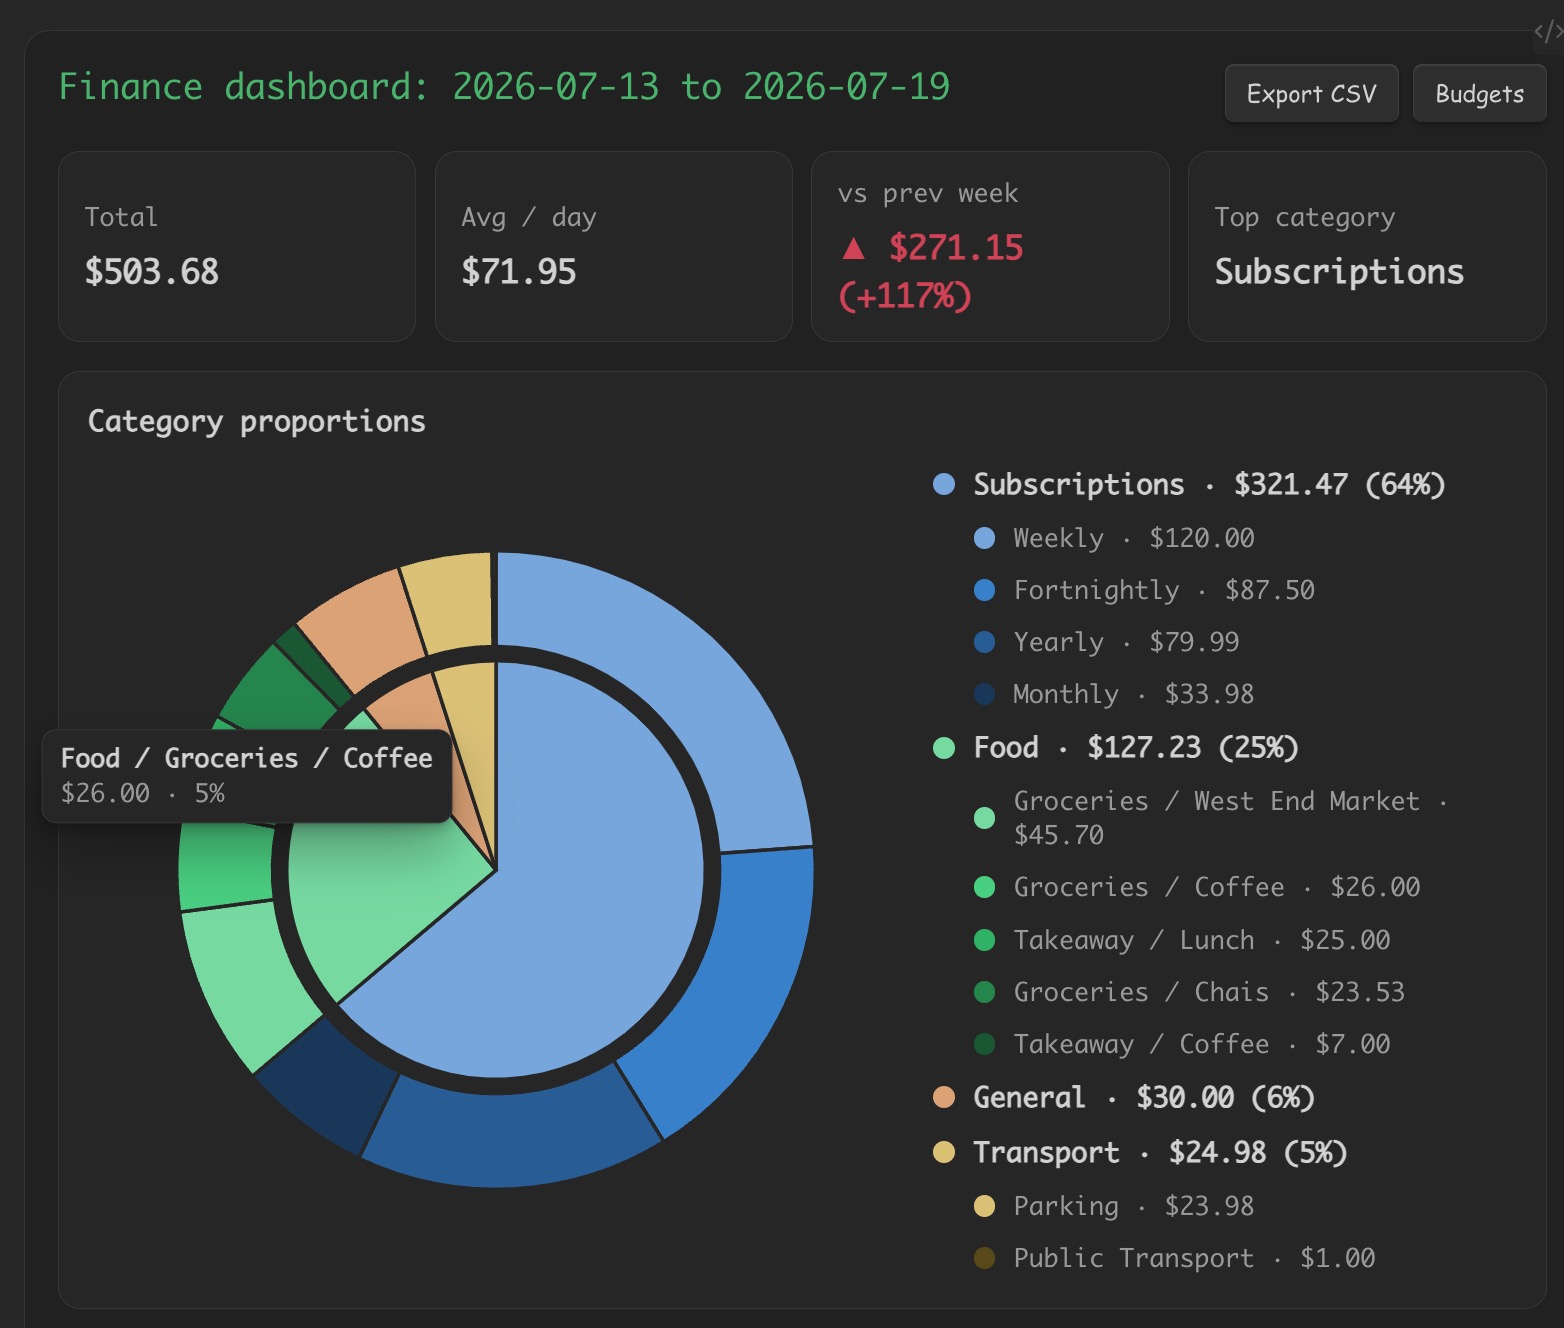The height and width of the screenshot is (1328, 1564).
Task: Click the Transport legend yellow dot
Action: tap(943, 1152)
